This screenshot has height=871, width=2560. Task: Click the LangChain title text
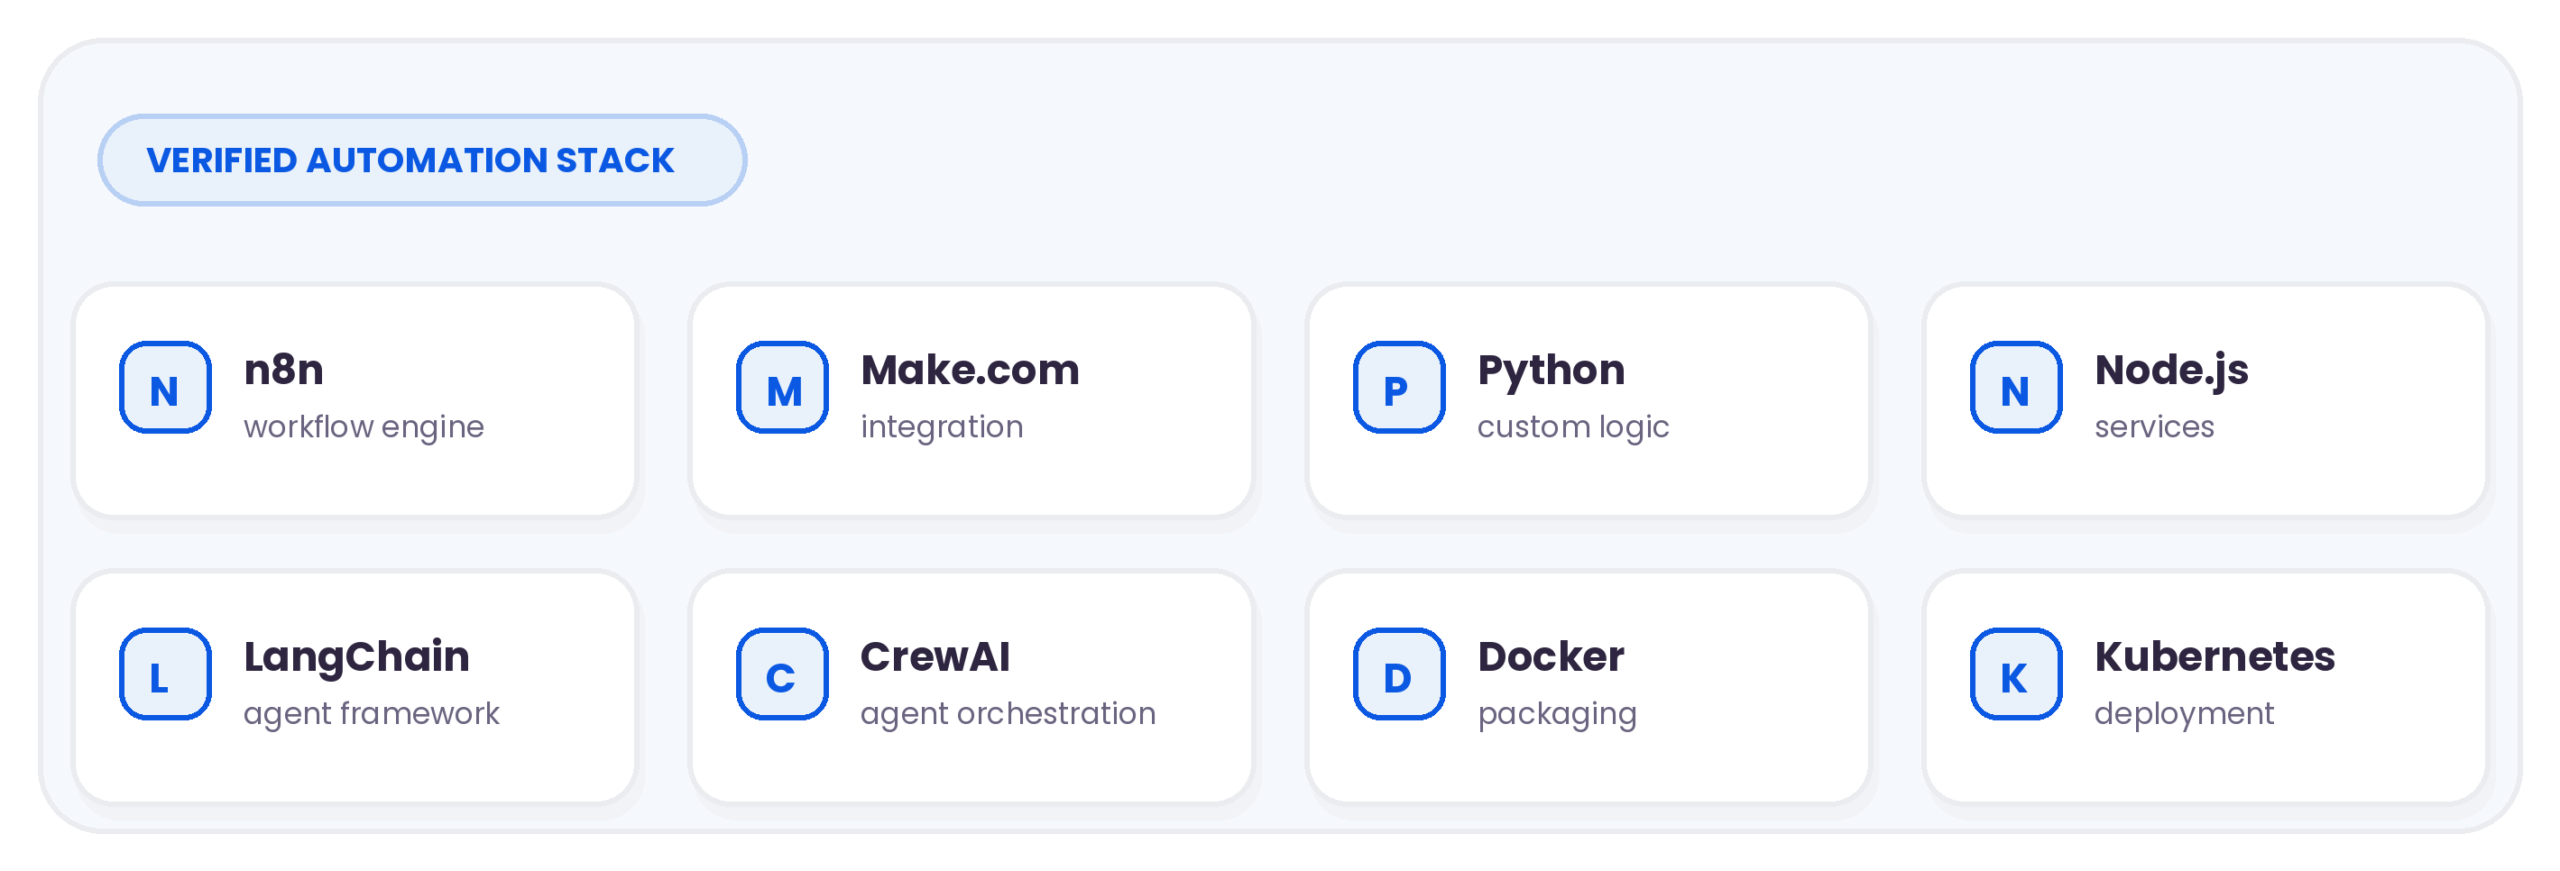[x=357, y=658]
